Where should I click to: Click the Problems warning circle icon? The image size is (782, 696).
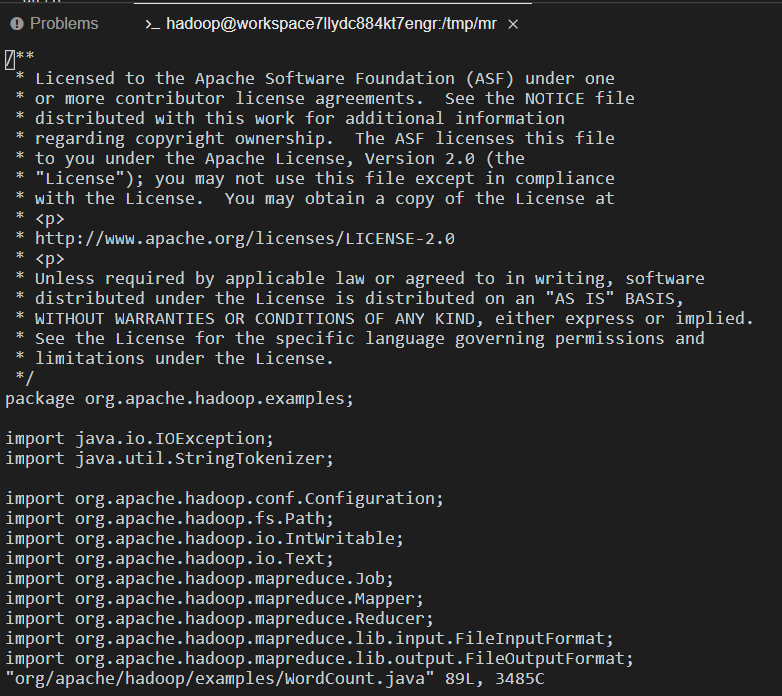[17, 23]
